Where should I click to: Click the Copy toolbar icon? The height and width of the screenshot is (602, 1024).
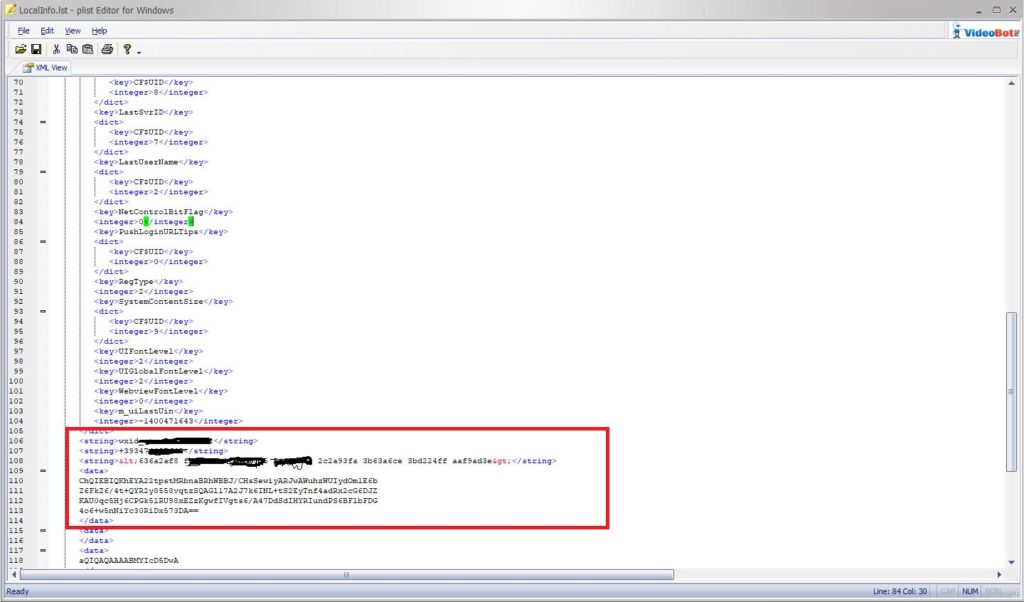(72, 49)
